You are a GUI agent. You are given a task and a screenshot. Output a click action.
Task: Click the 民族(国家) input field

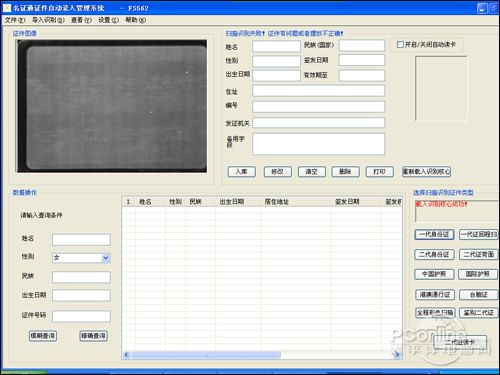(362, 45)
